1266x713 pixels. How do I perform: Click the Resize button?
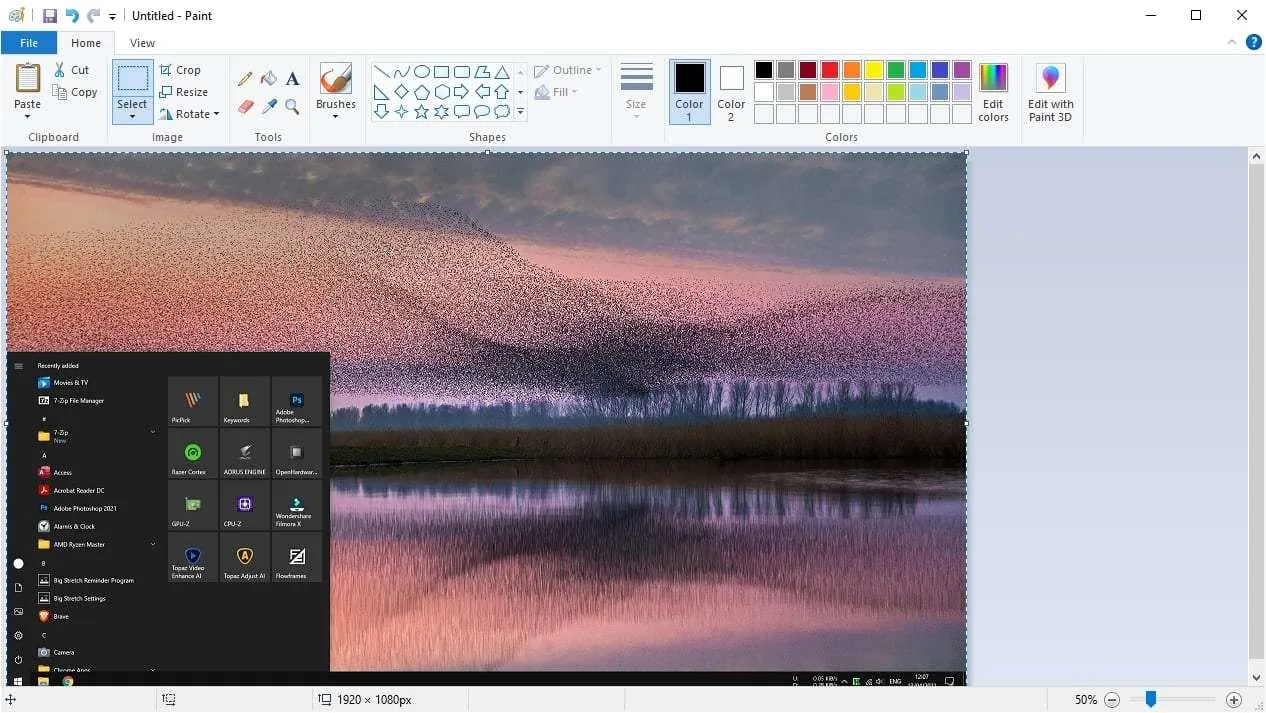pos(183,92)
